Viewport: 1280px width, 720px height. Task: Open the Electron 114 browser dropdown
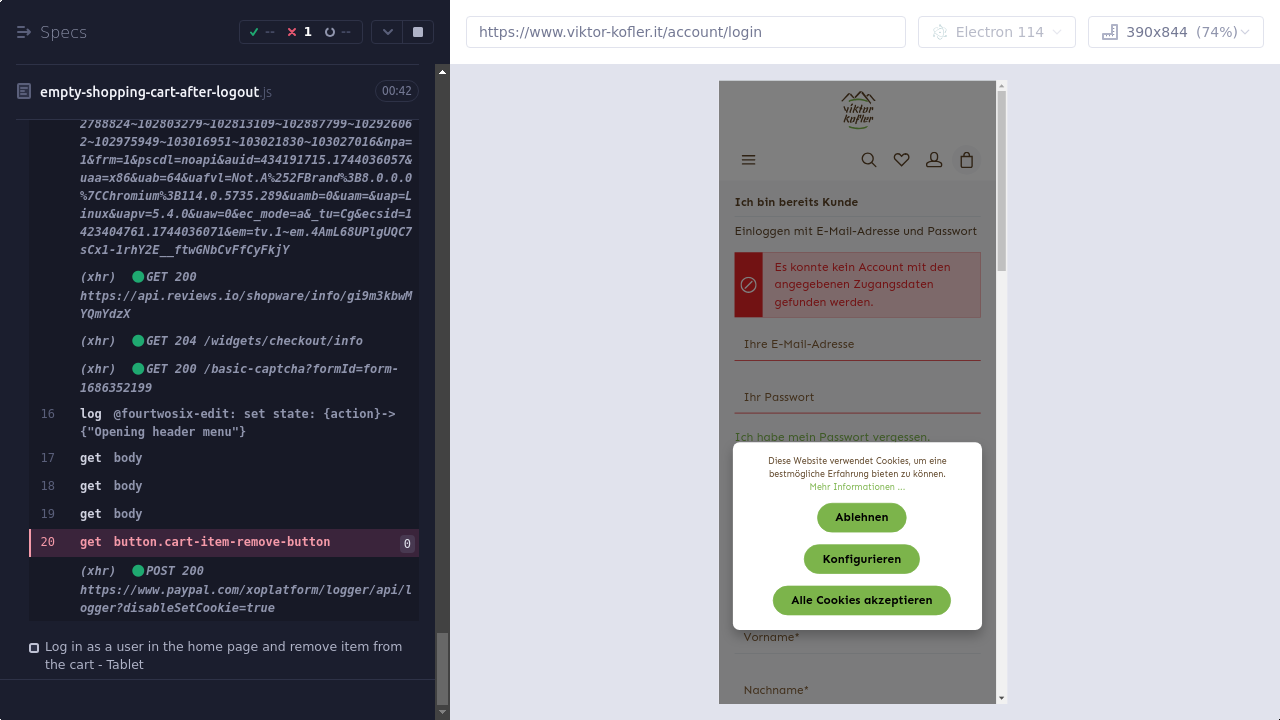pyautogui.click(x=996, y=32)
